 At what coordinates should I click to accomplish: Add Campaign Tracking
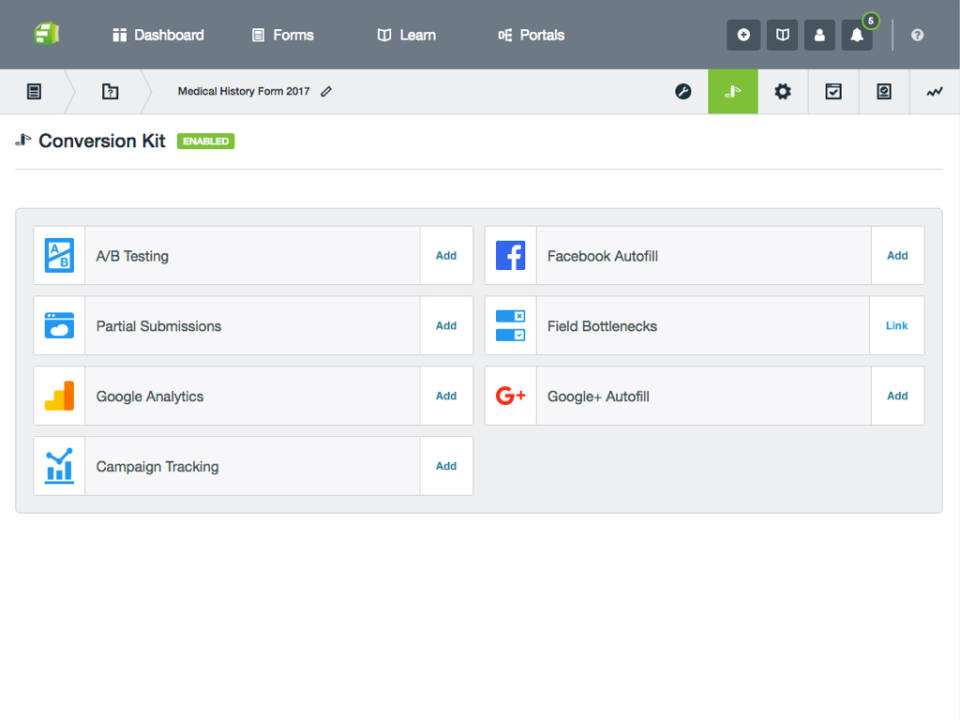coord(446,466)
